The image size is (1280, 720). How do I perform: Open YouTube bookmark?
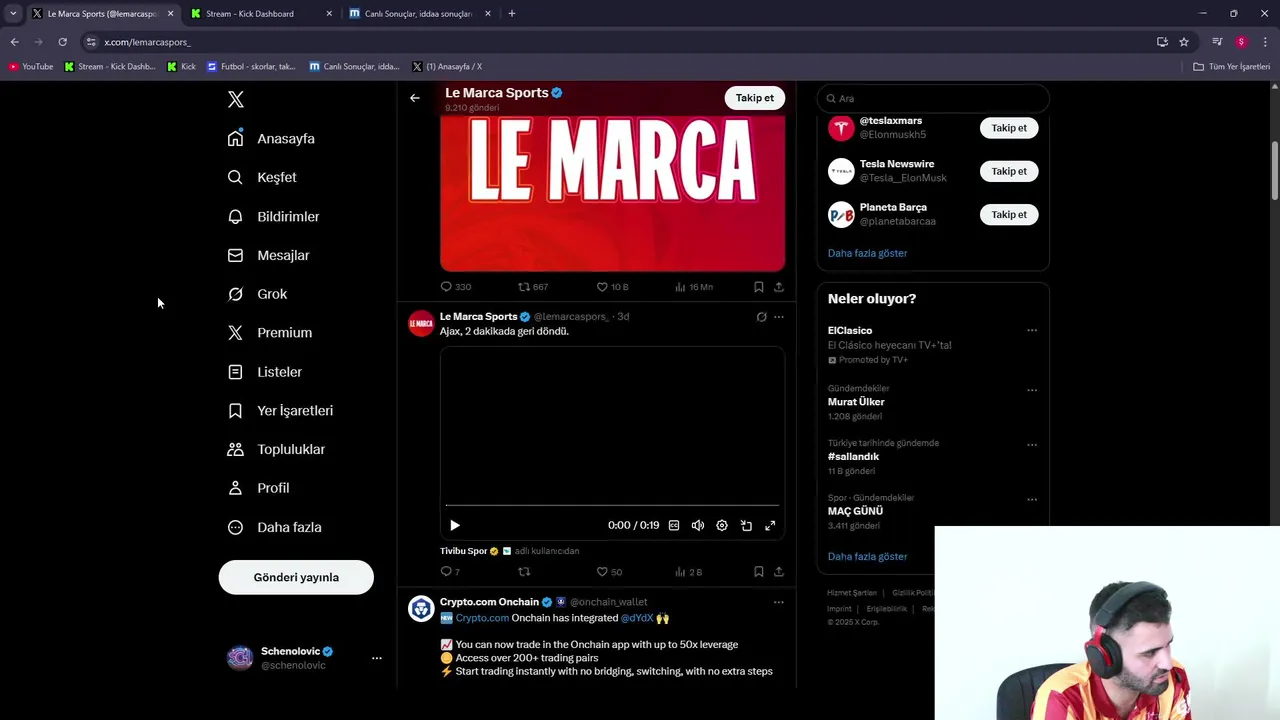(x=31, y=66)
